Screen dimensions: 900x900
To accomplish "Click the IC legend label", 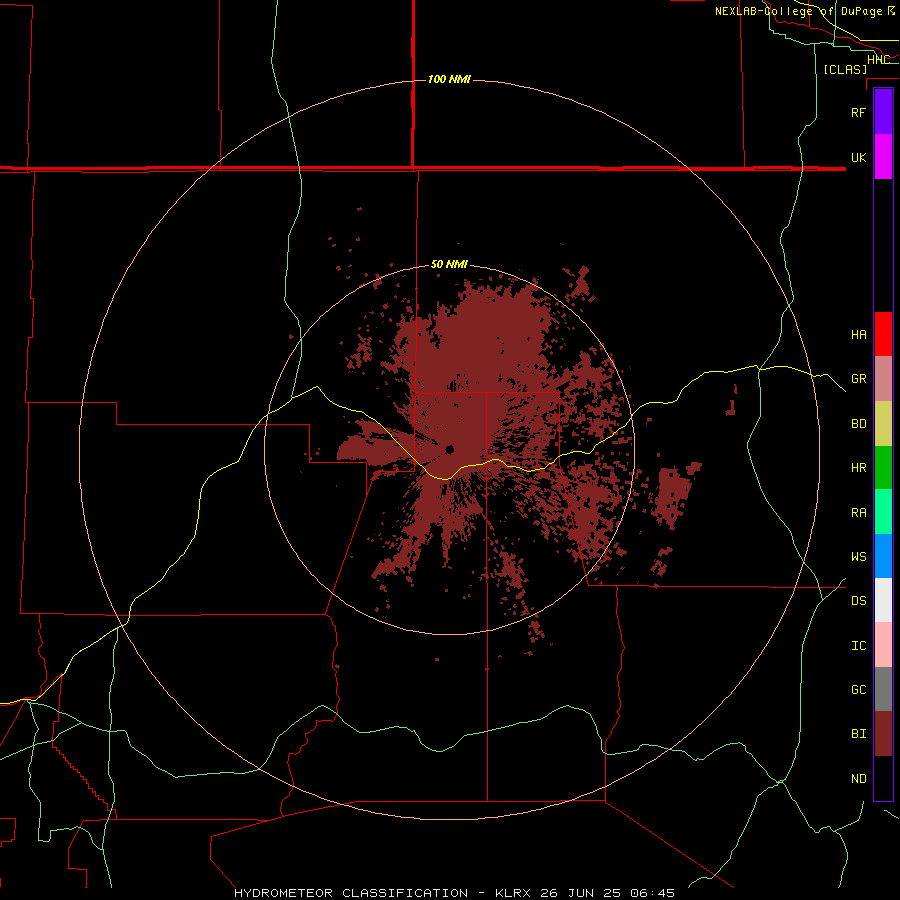I will tap(858, 646).
